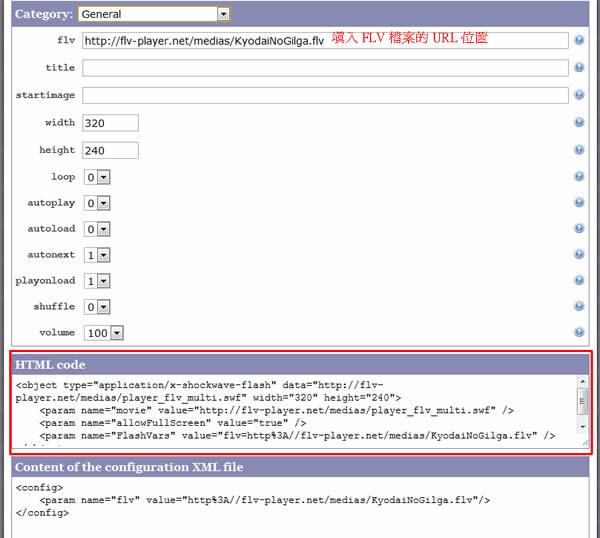Click the width field containing 320

click(x=110, y=123)
